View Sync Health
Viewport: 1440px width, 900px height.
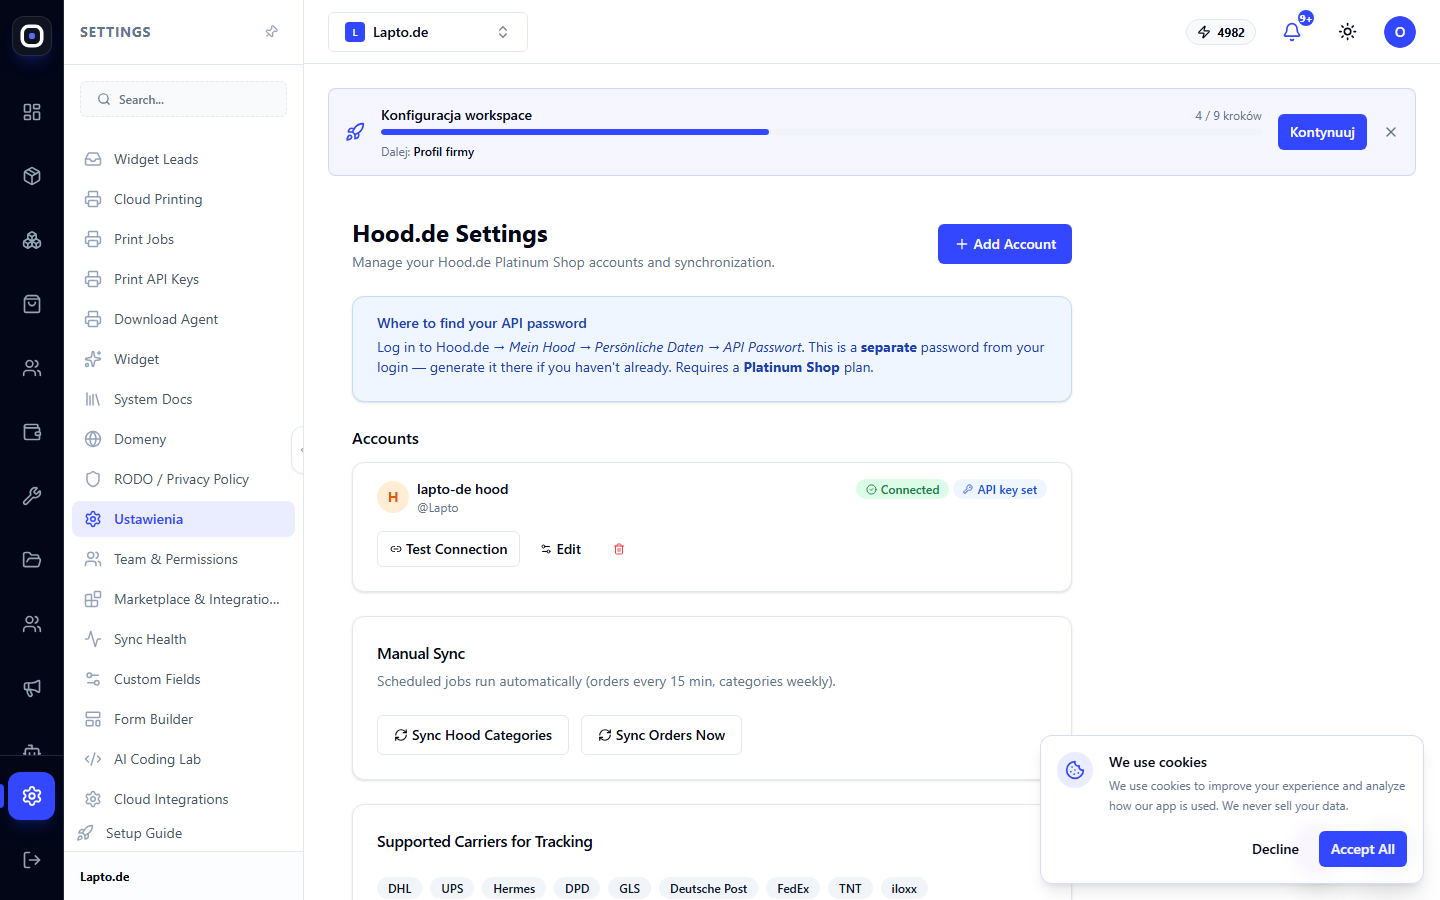183,639
